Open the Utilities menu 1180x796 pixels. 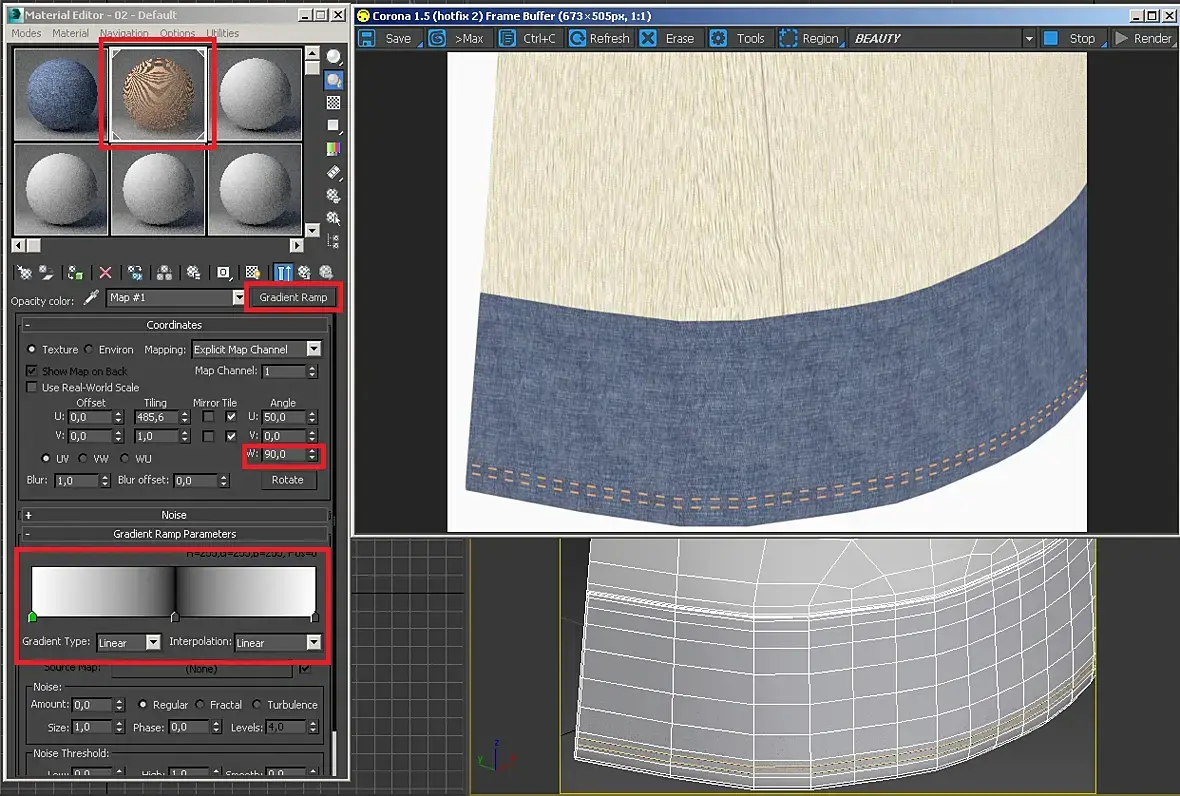click(222, 33)
